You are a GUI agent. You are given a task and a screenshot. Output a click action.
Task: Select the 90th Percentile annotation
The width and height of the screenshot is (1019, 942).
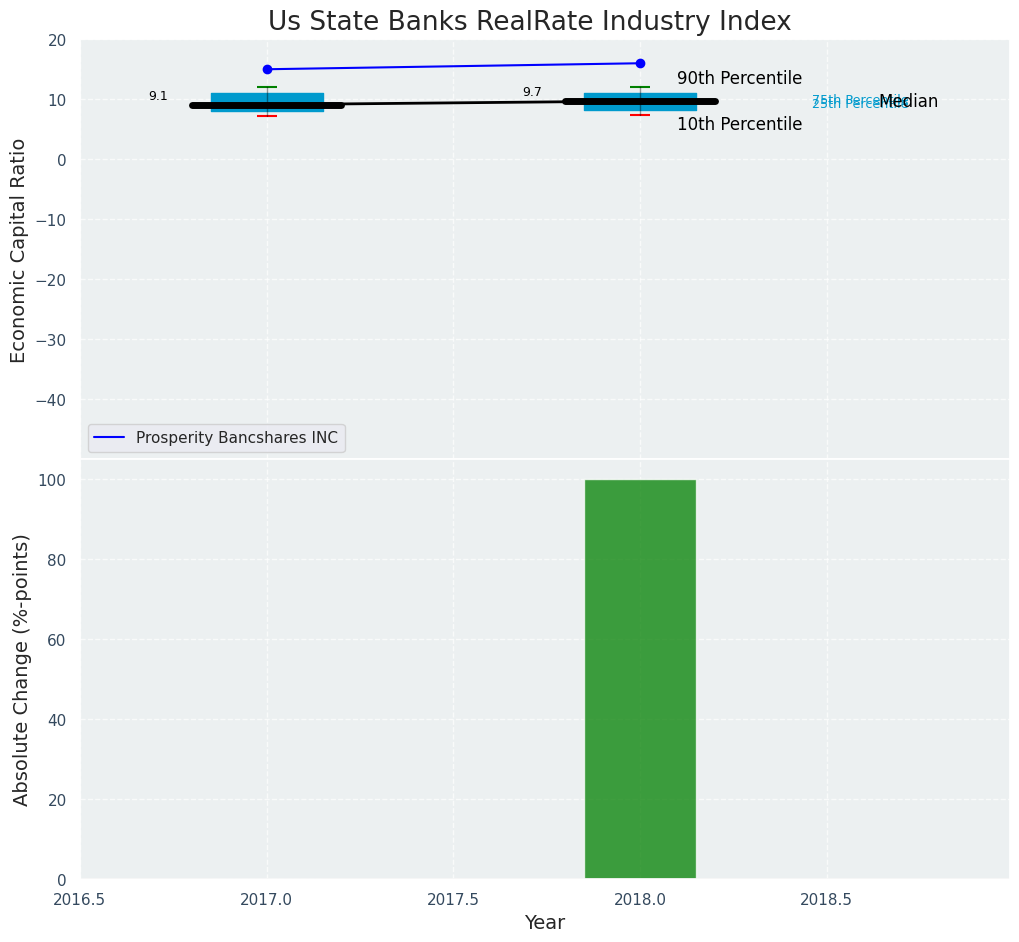tap(739, 78)
